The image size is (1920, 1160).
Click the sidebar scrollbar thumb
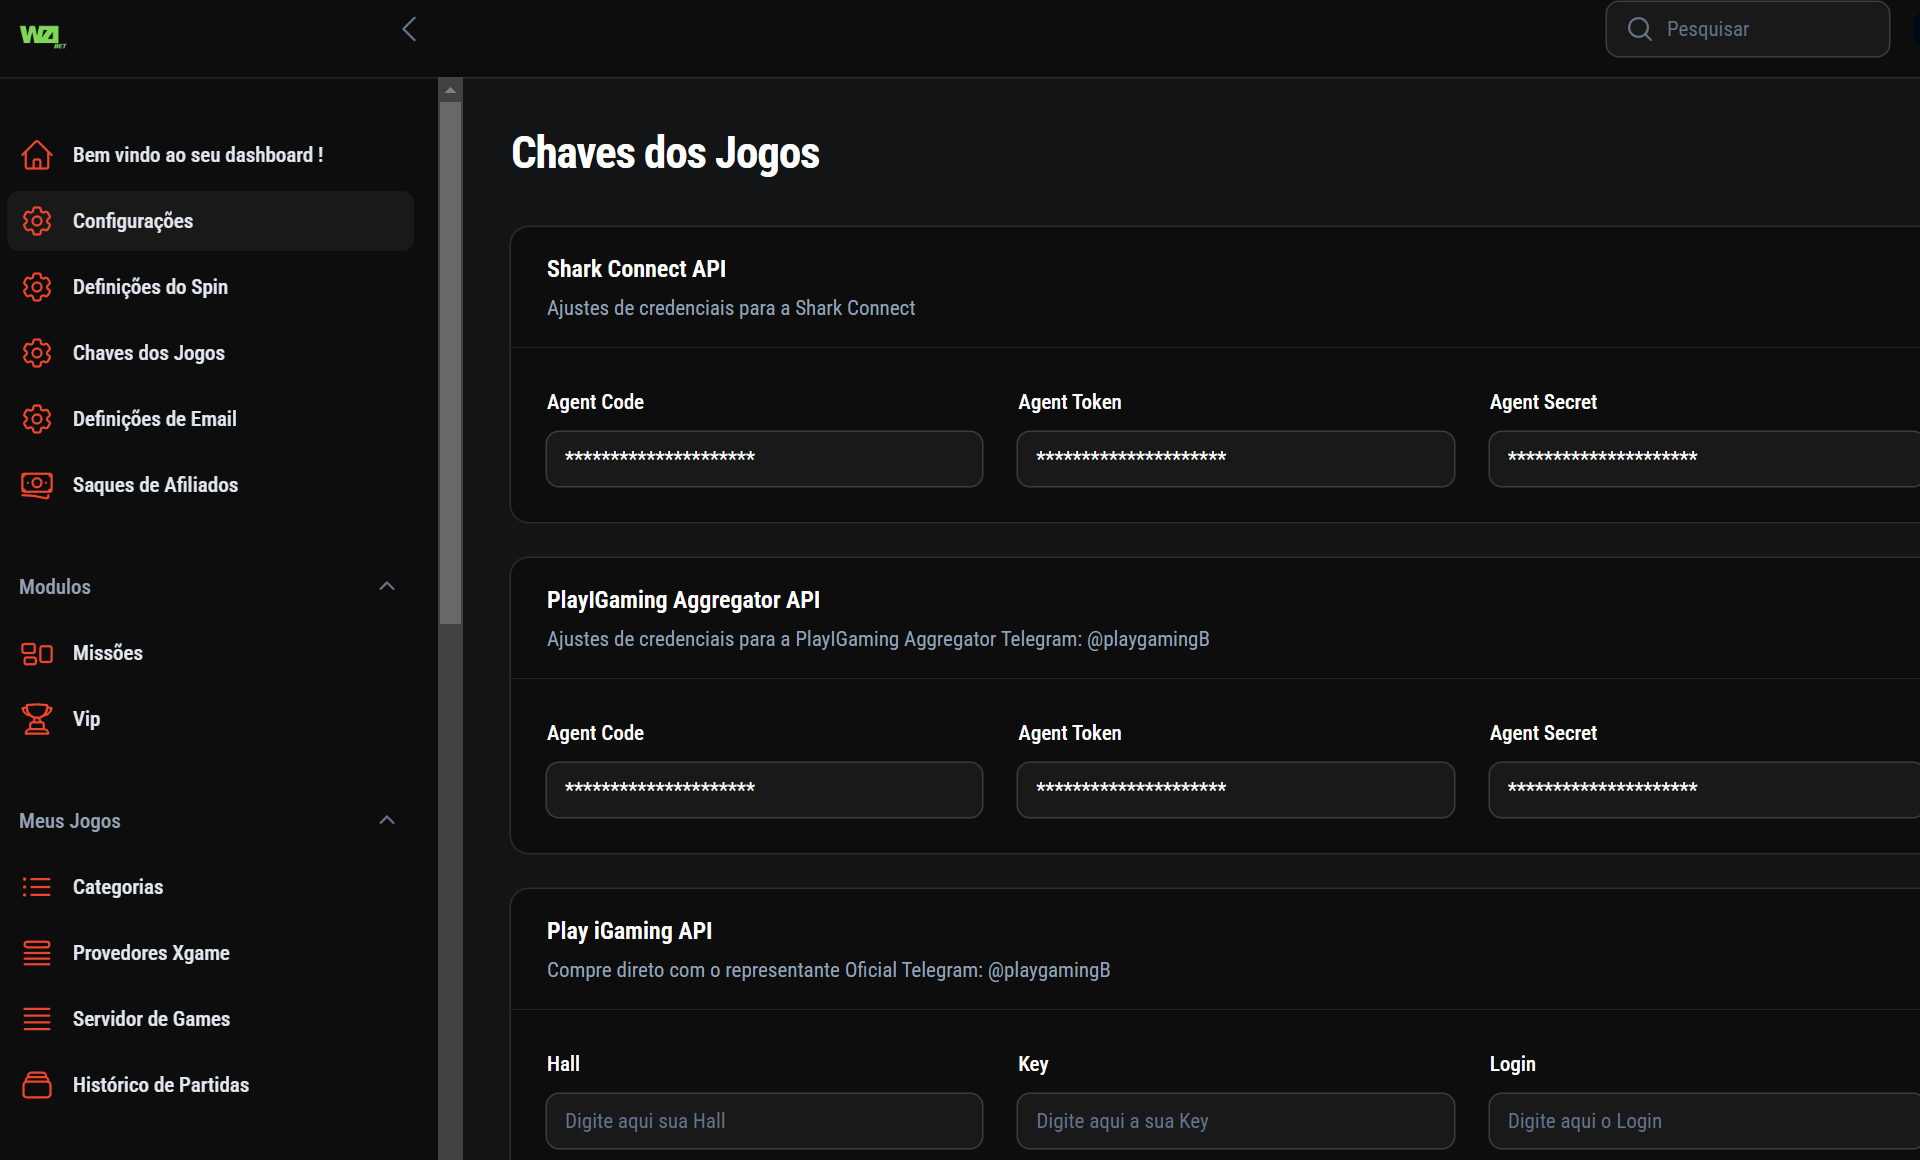tap(450, 362)
